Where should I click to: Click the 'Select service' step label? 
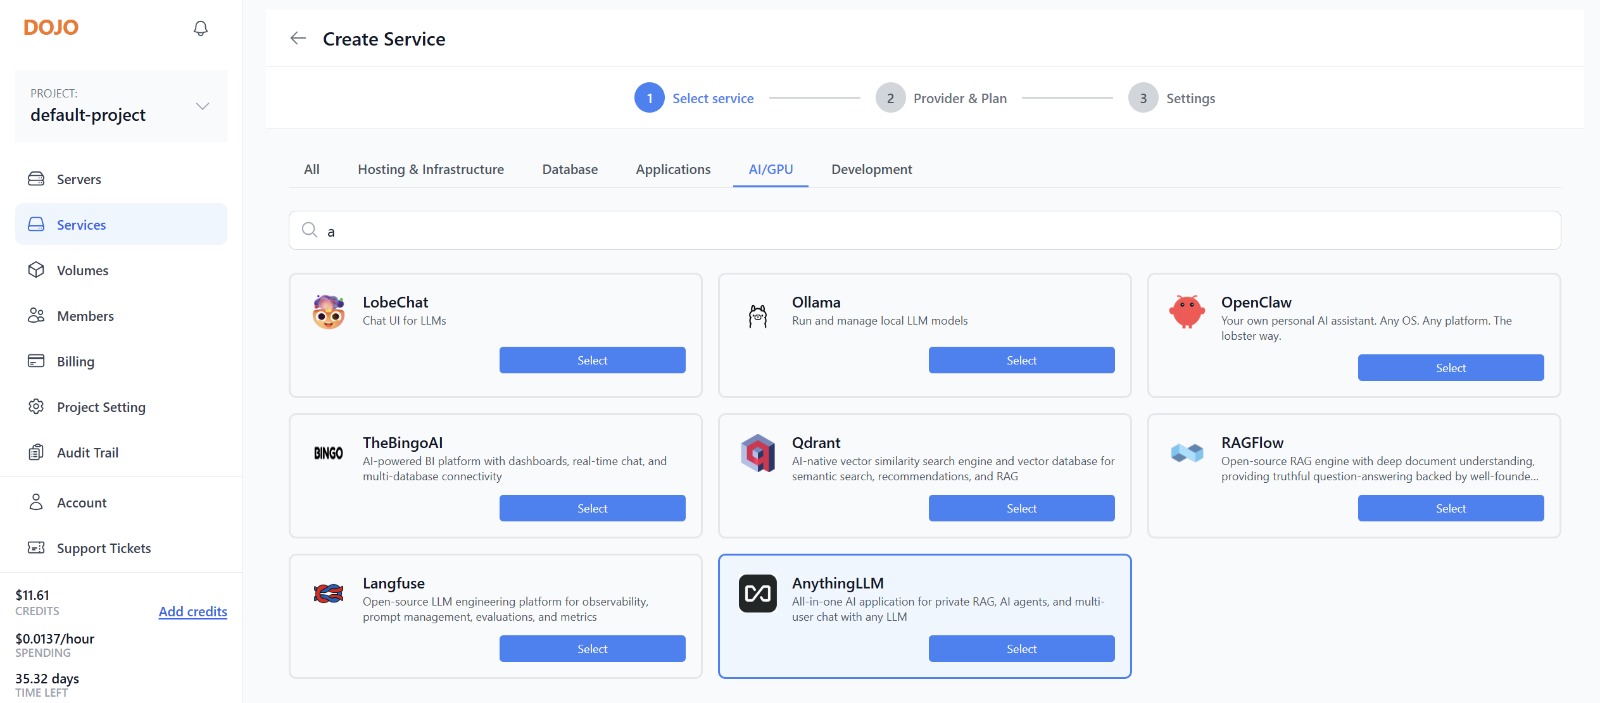pos(713,98)
